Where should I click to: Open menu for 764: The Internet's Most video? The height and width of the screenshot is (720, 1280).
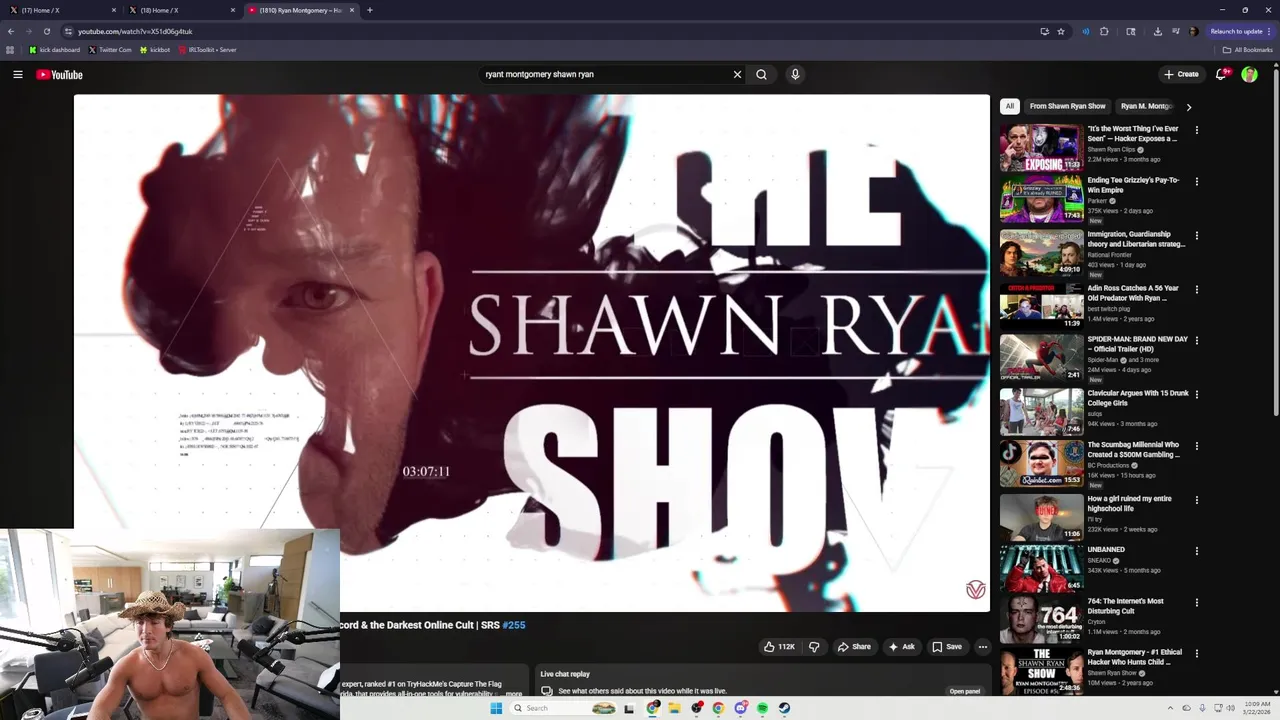[x=1196, y=602]
